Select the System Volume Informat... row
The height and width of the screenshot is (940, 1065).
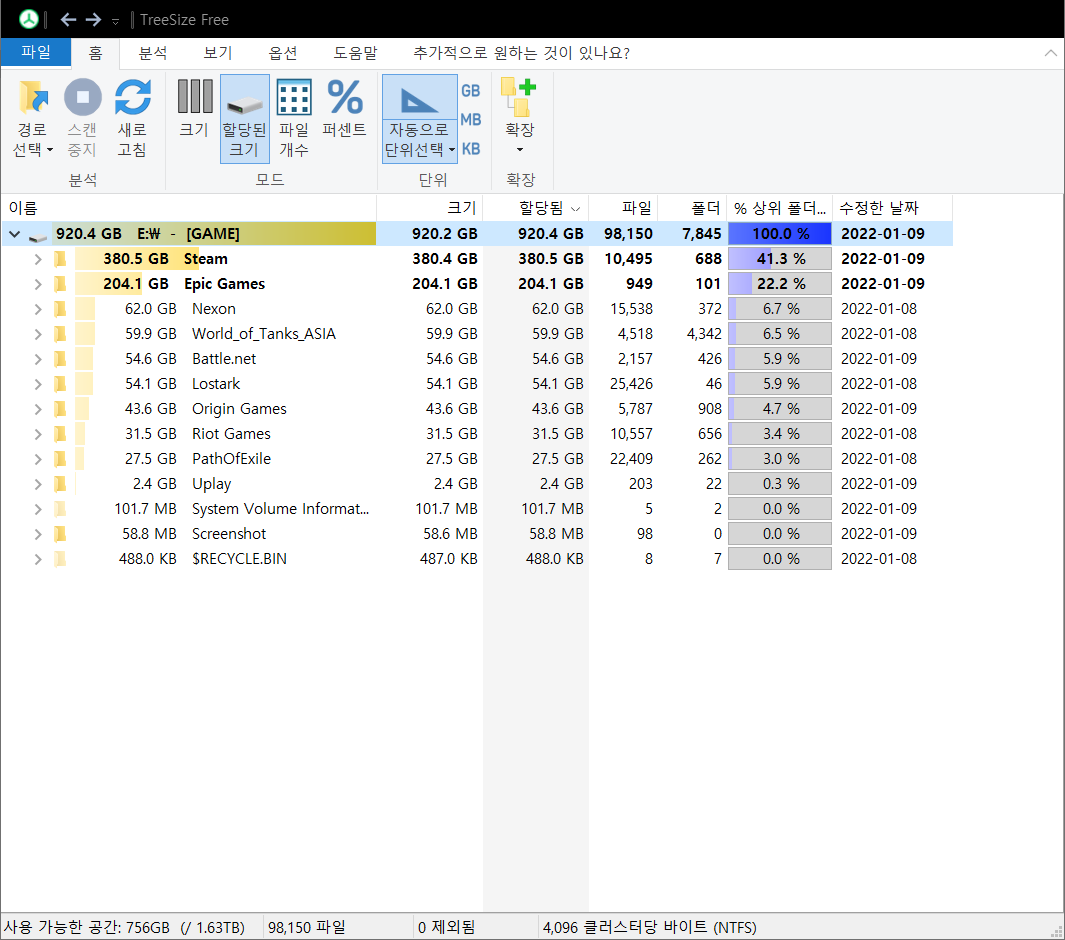477,509
